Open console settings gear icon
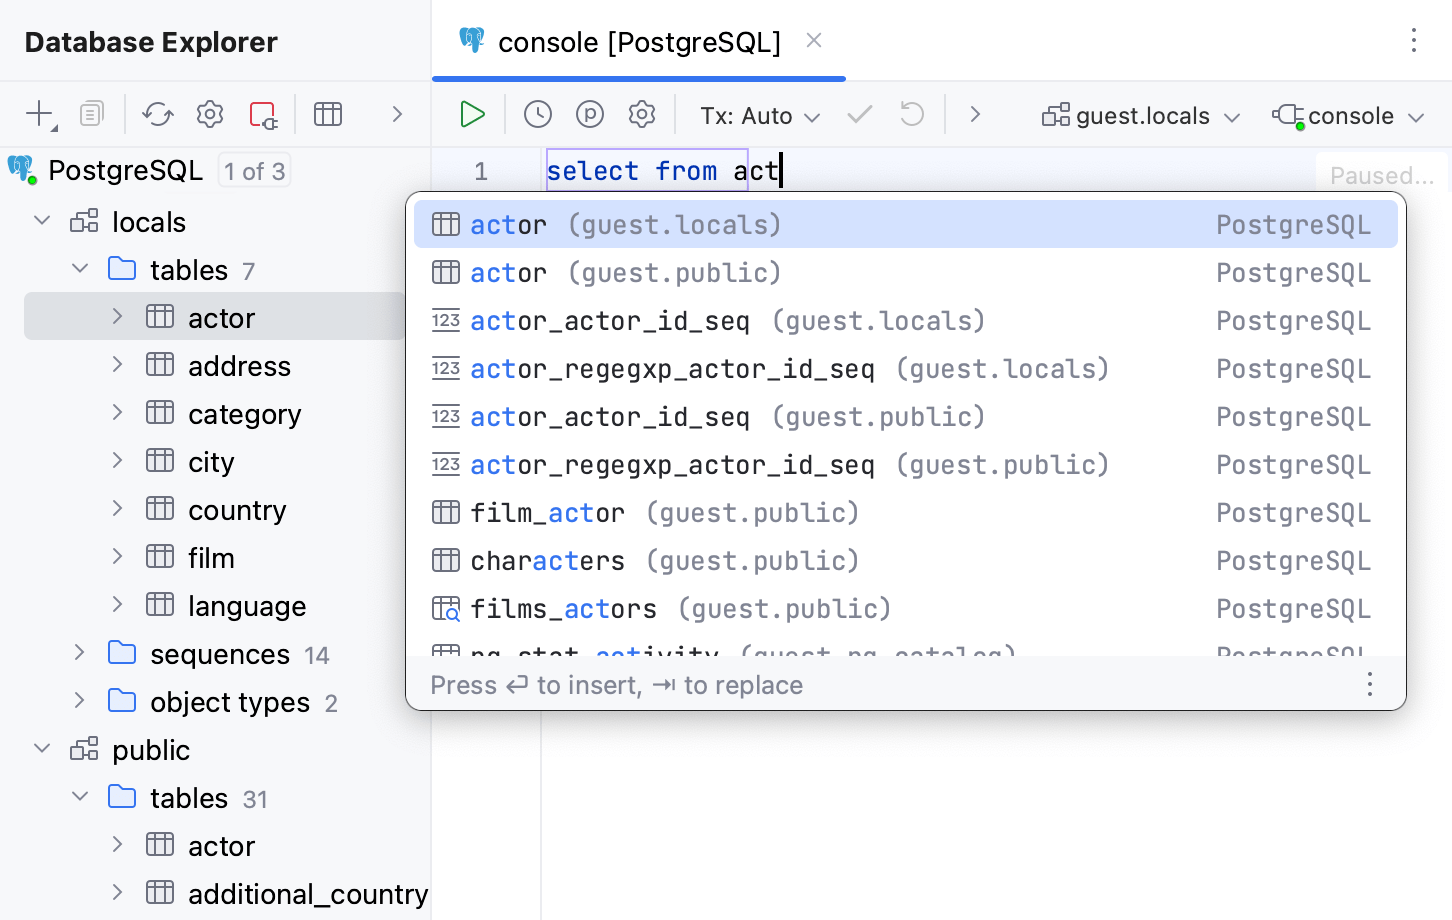Image resolution: width=1452 pixels, height=920 pixels. click(642, 115)
